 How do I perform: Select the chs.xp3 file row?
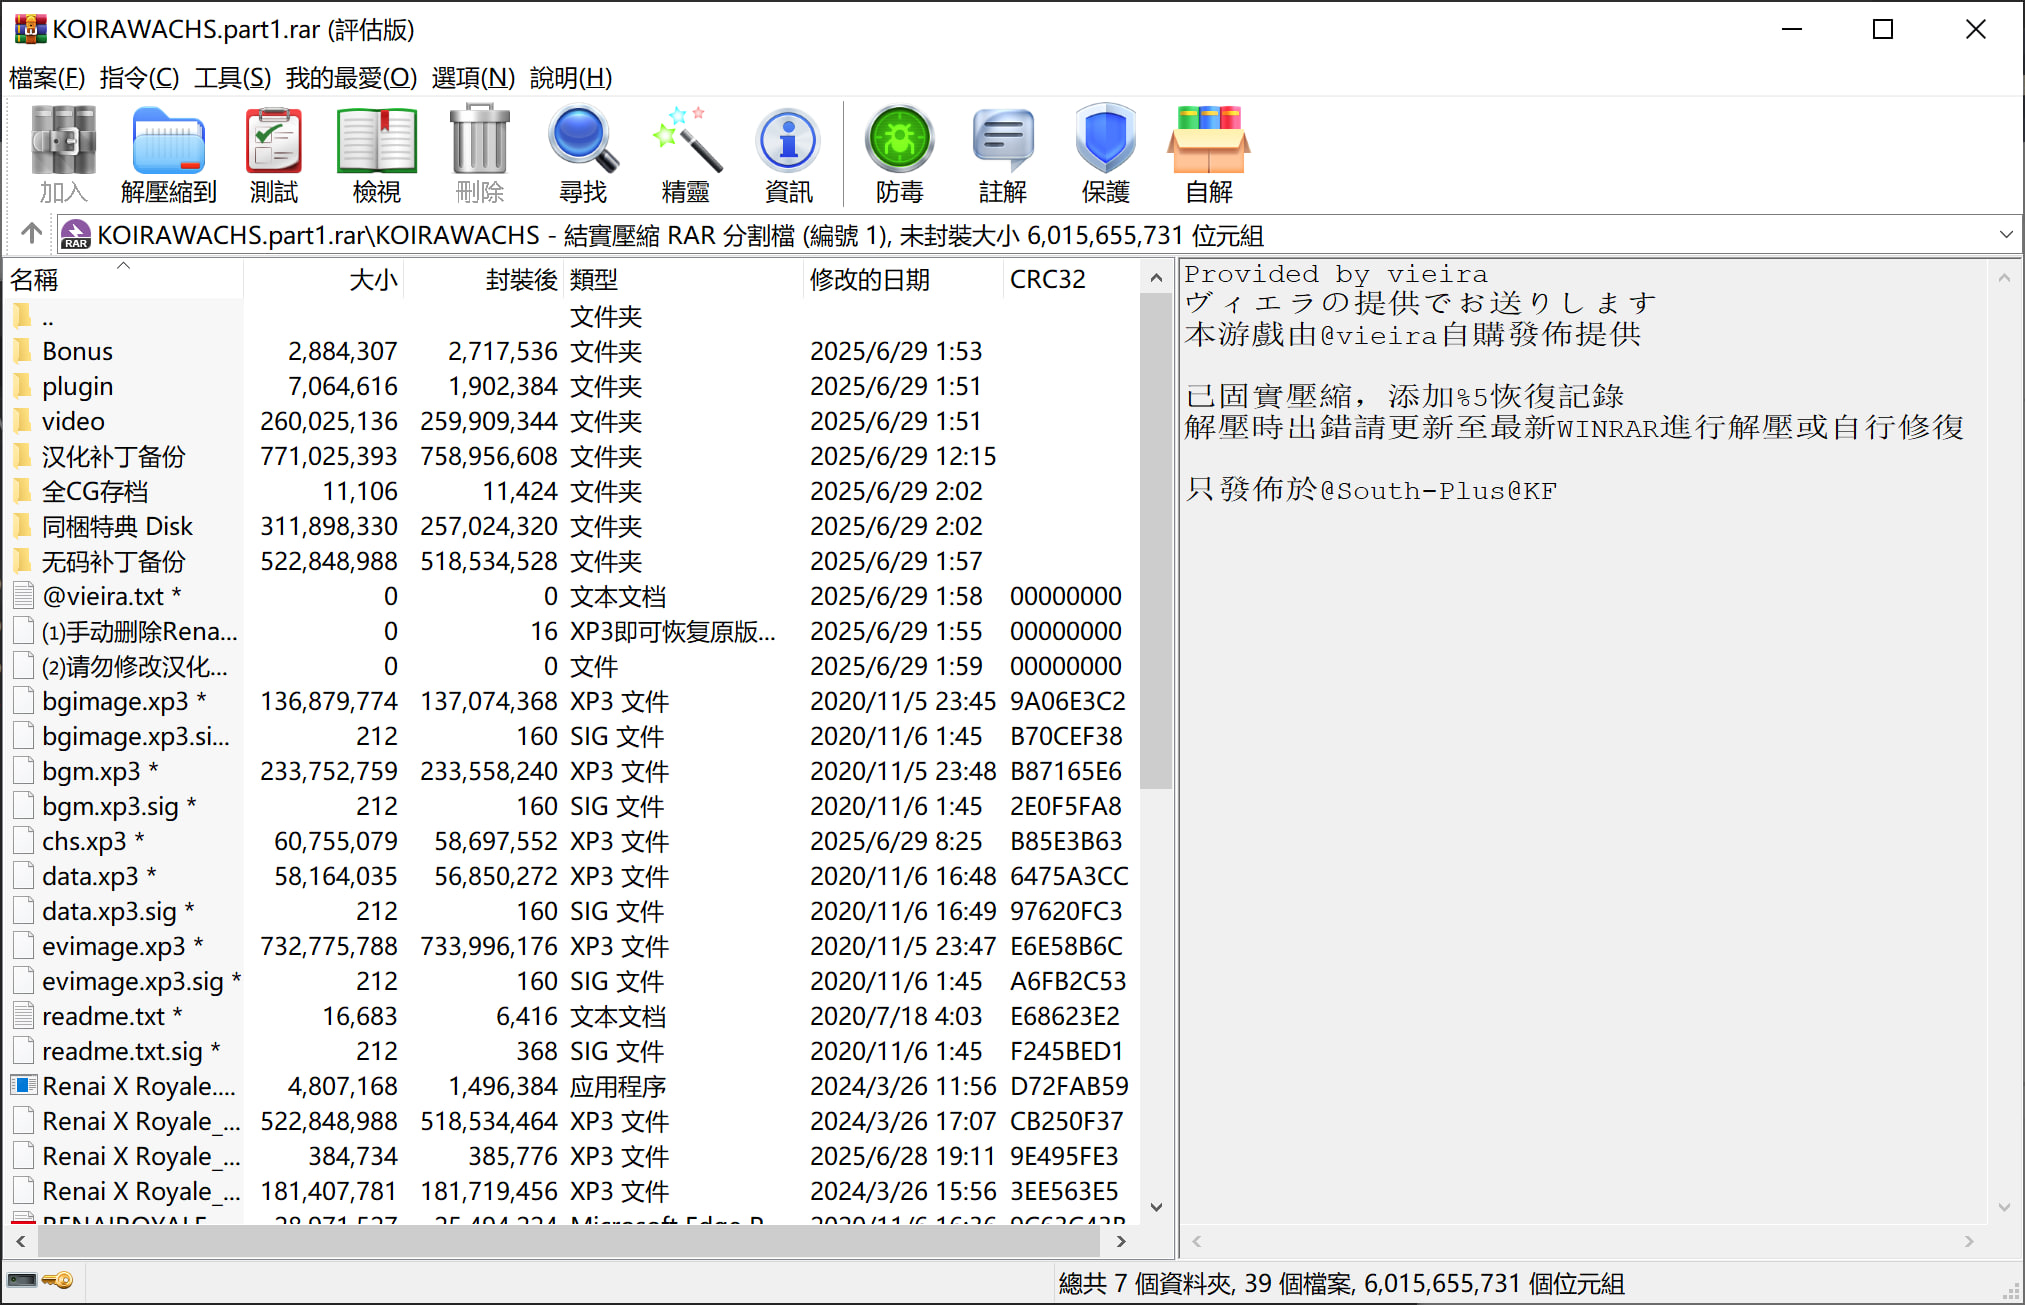tap(84, 841)
